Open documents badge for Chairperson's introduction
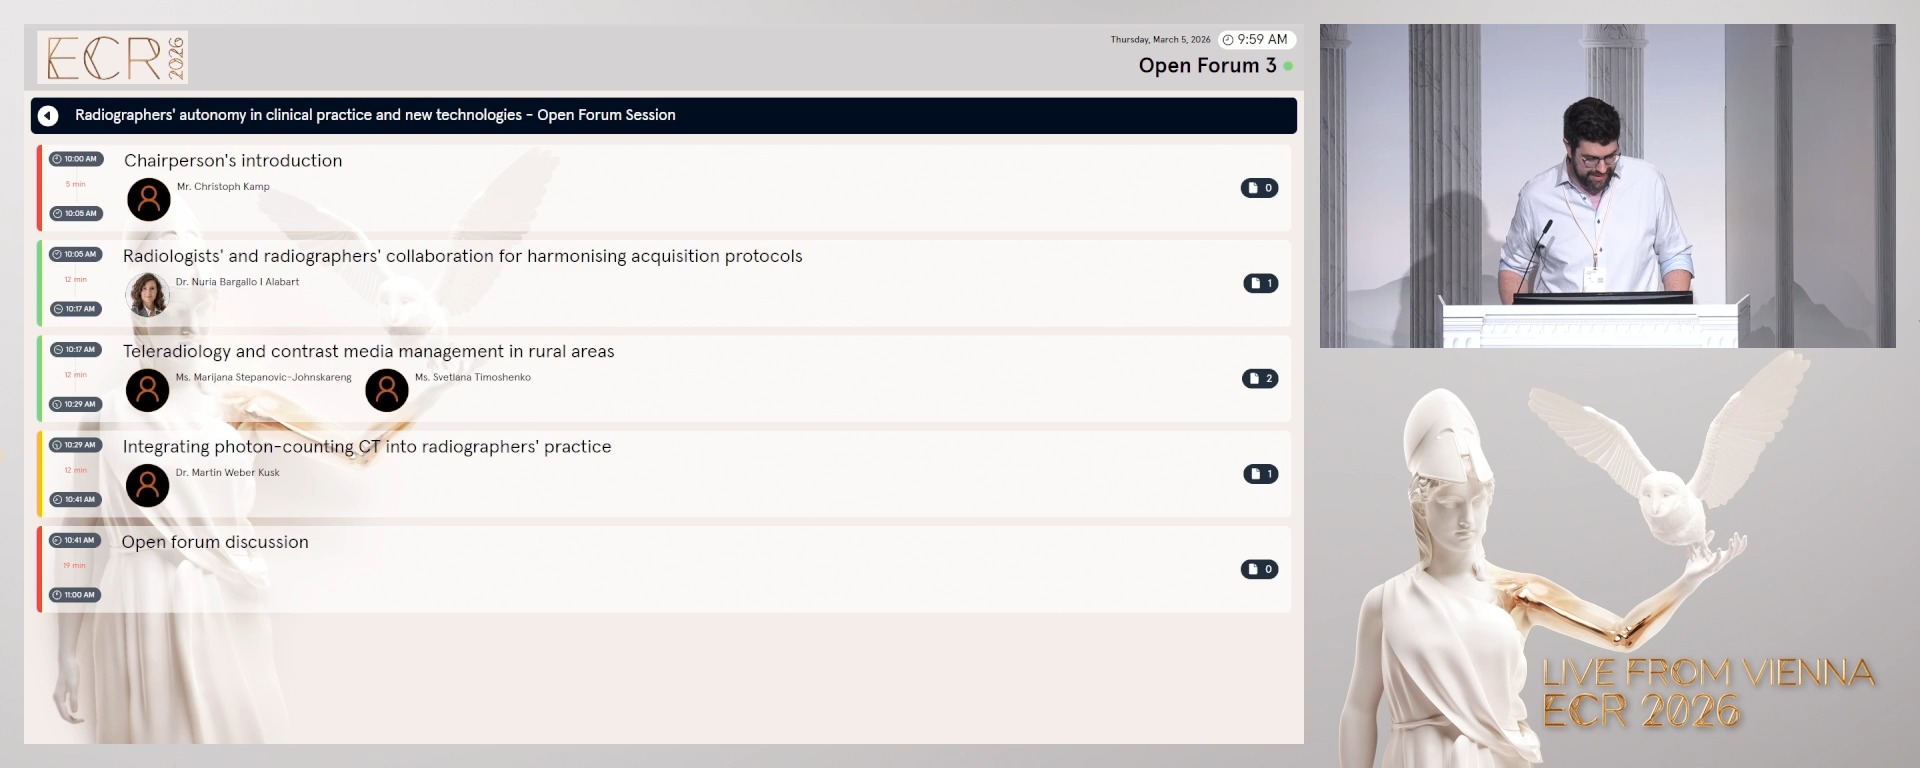Viewport: 1920px width, 768px height. pos(1259,188)
